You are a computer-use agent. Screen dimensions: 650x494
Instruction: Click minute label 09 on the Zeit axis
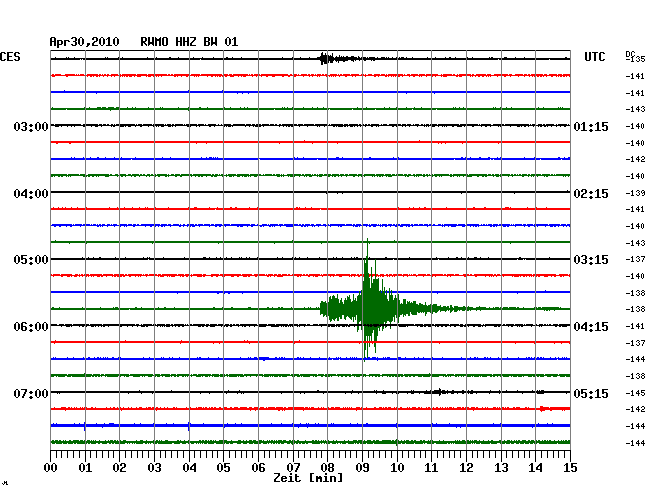point(362,468)
